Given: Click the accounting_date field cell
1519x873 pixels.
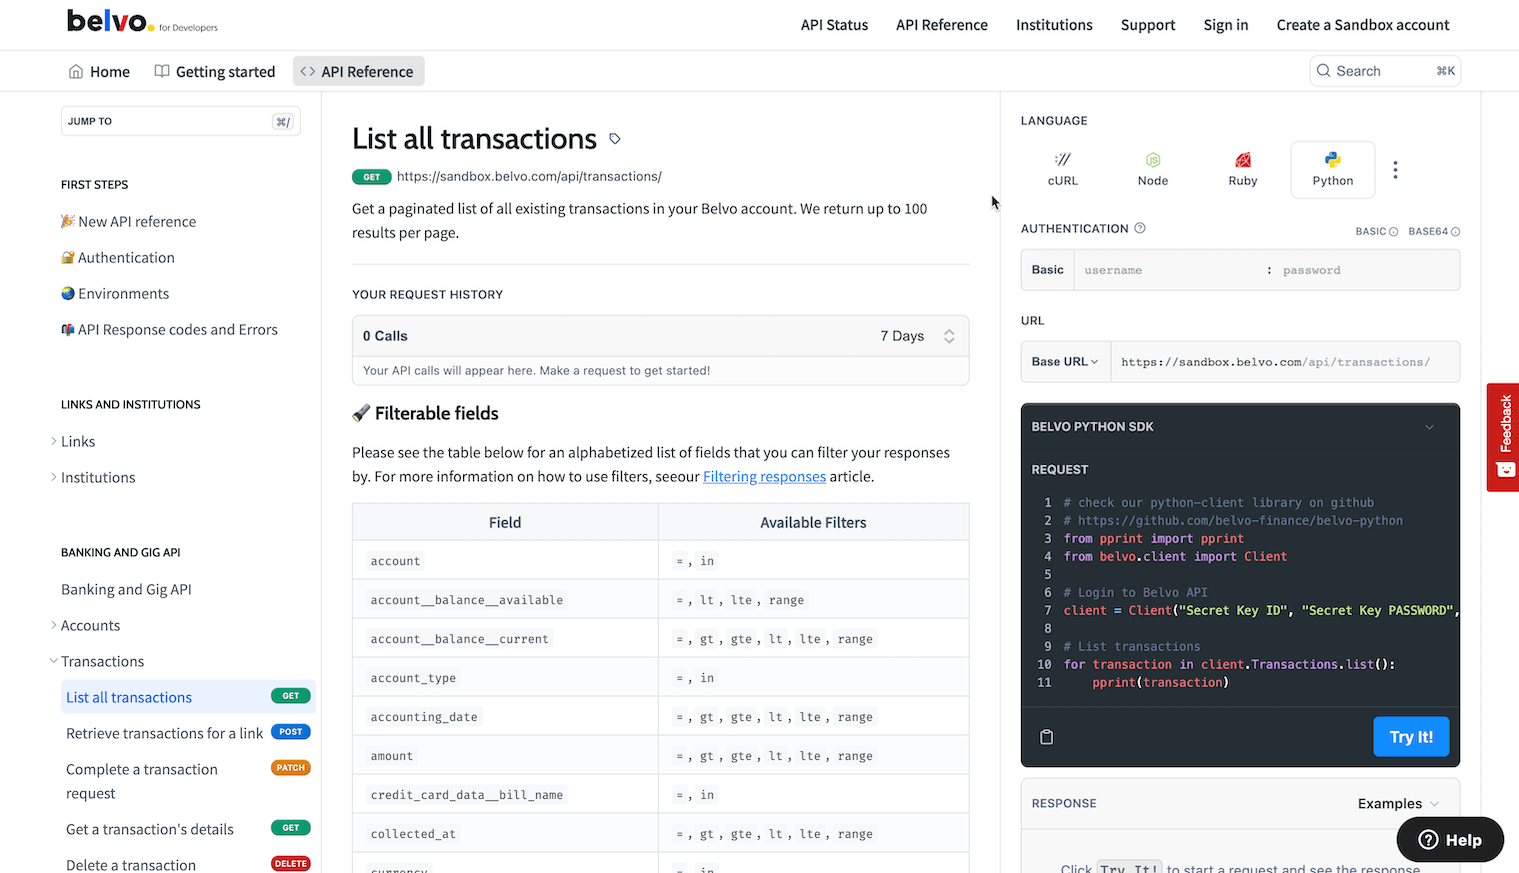Looking at the screenshot, I should coord(505,717).
